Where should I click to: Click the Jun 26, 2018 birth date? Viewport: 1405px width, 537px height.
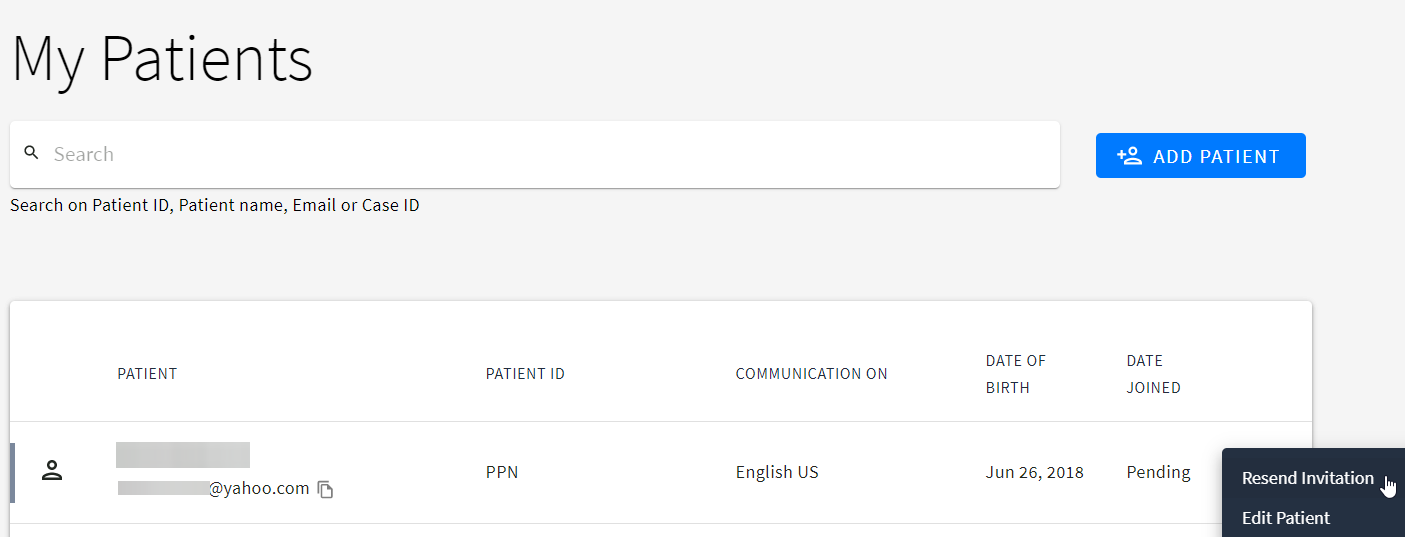pos(1034,472)
